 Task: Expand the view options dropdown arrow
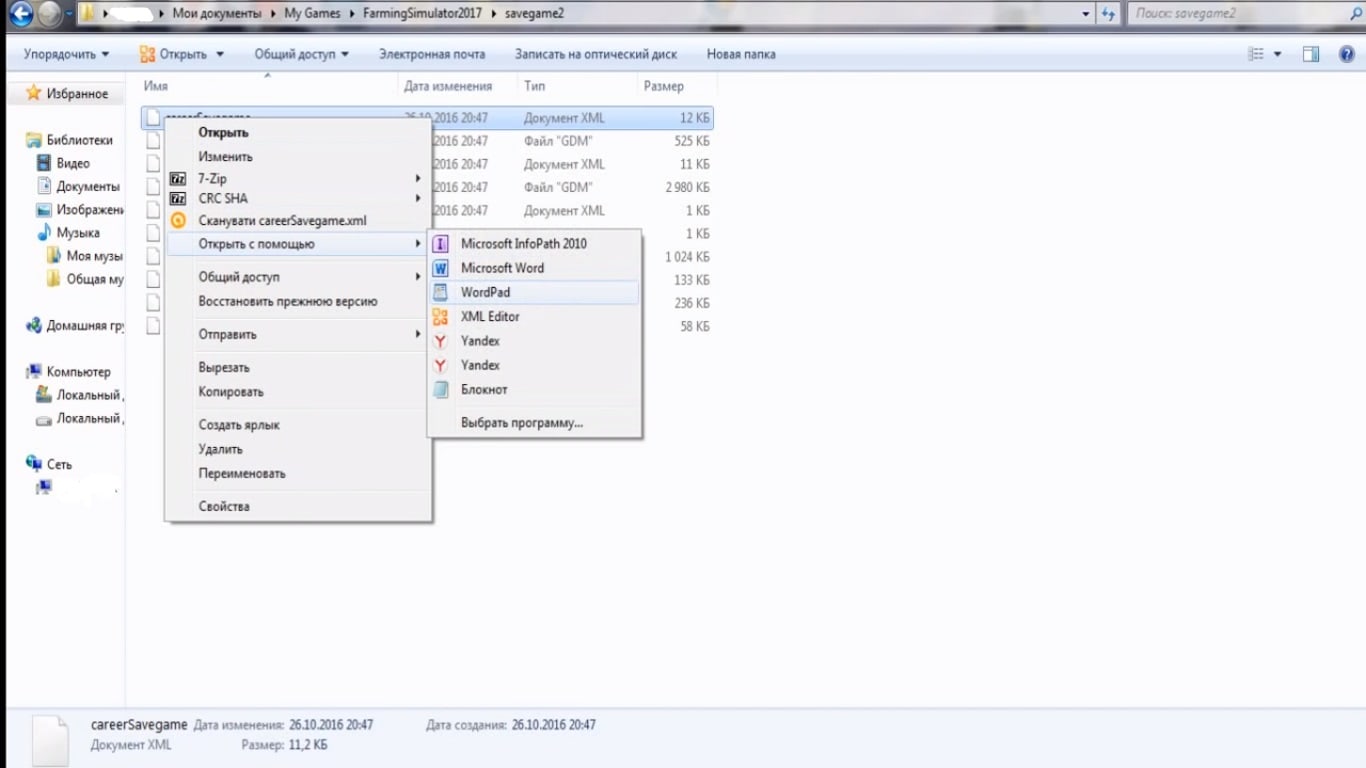(x=1278, y=54)
